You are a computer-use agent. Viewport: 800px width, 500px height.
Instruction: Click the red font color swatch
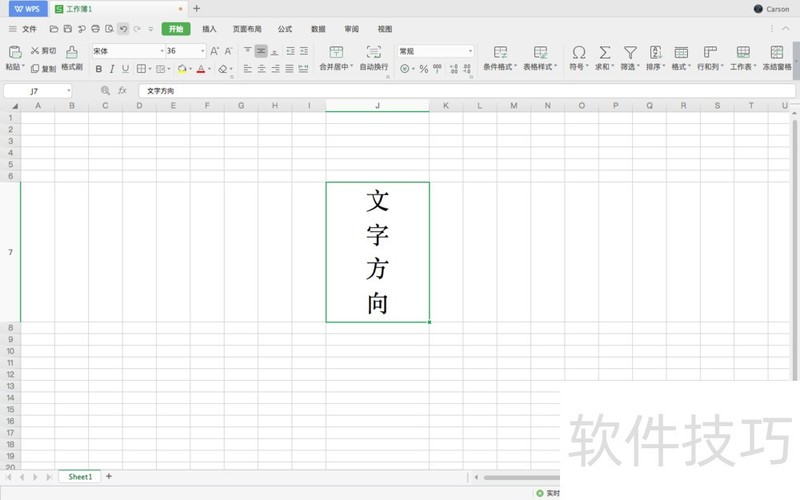pyautogui.click(x=200, y=69)
